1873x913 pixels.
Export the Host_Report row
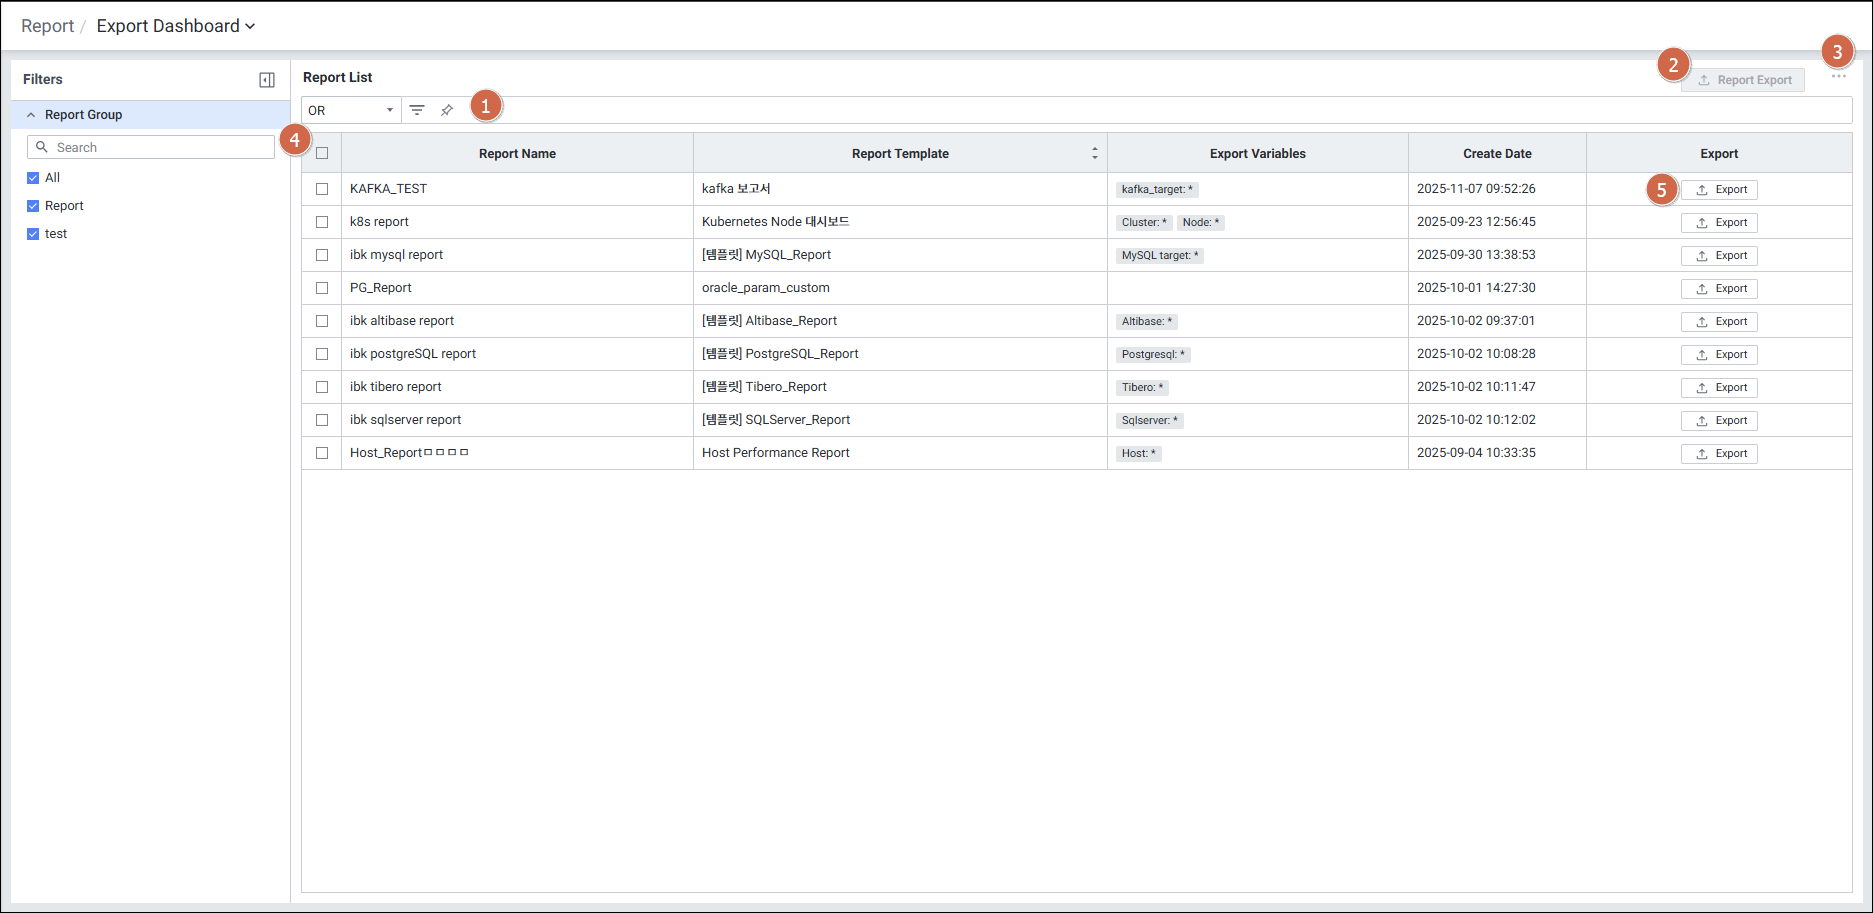[x=1719, y=453]
